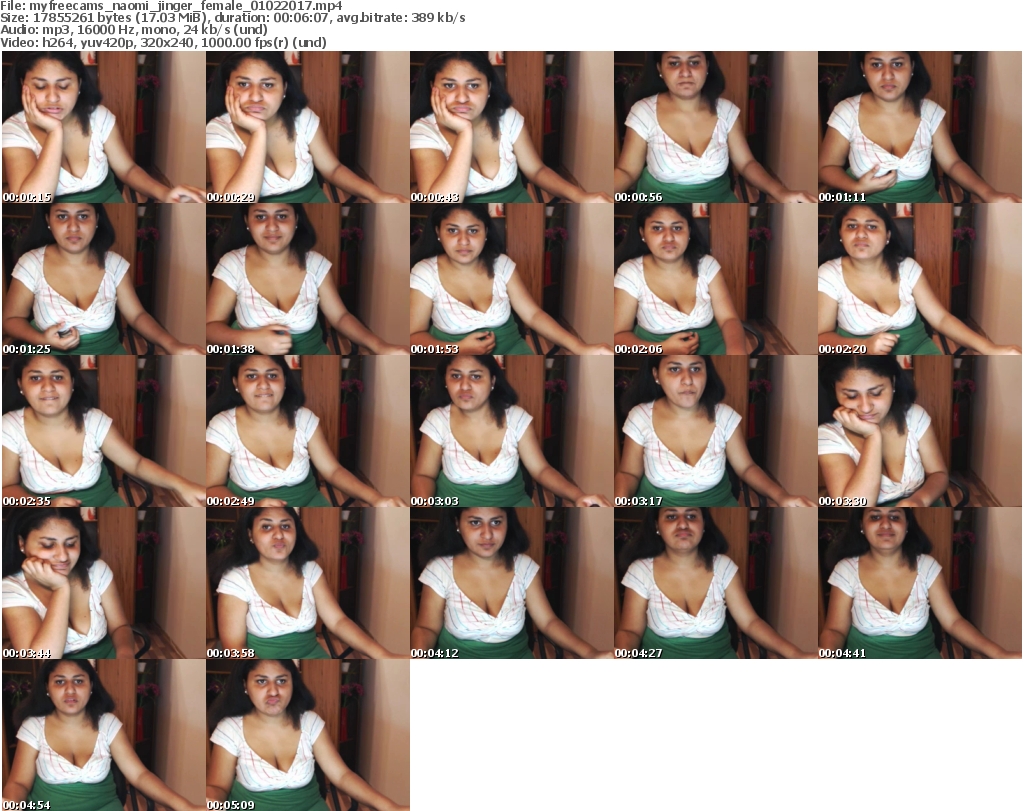Click the Audio mp3 info line

coord(134,30)
